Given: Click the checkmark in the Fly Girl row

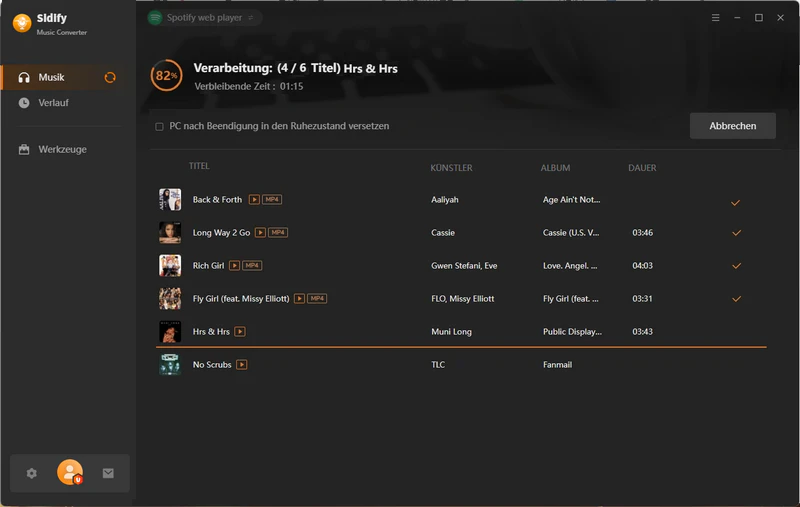Looking at the screenshot, I should tap(736, 299).
